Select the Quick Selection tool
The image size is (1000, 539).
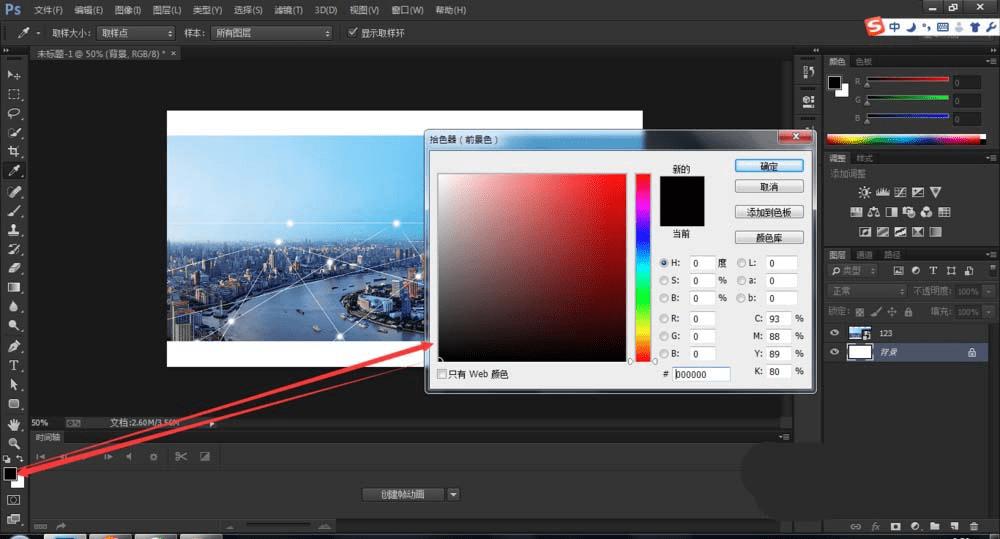pyautogui.click(x=13, y=133)
